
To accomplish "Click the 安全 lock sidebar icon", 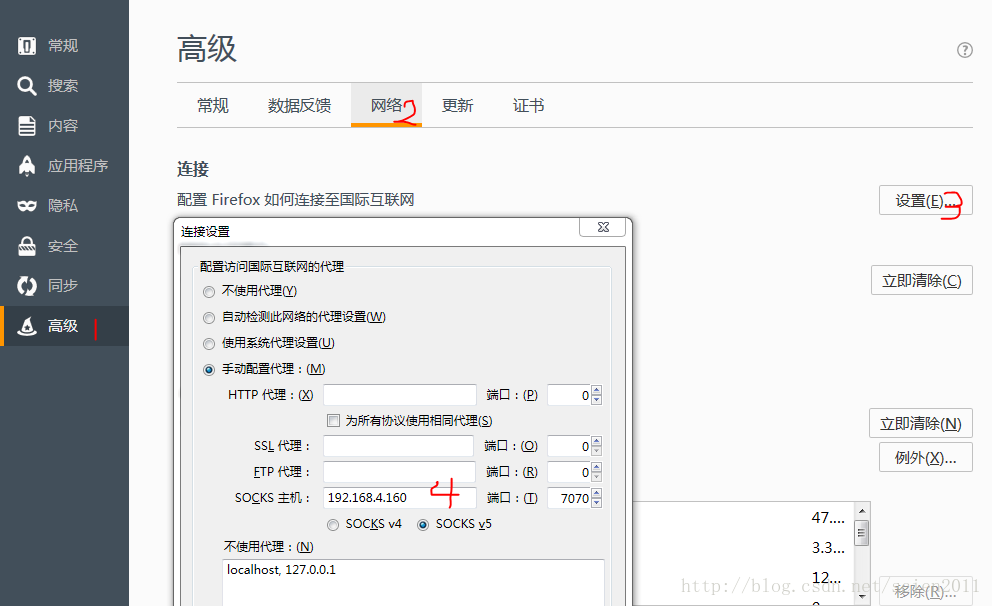I will click(27, 245).
